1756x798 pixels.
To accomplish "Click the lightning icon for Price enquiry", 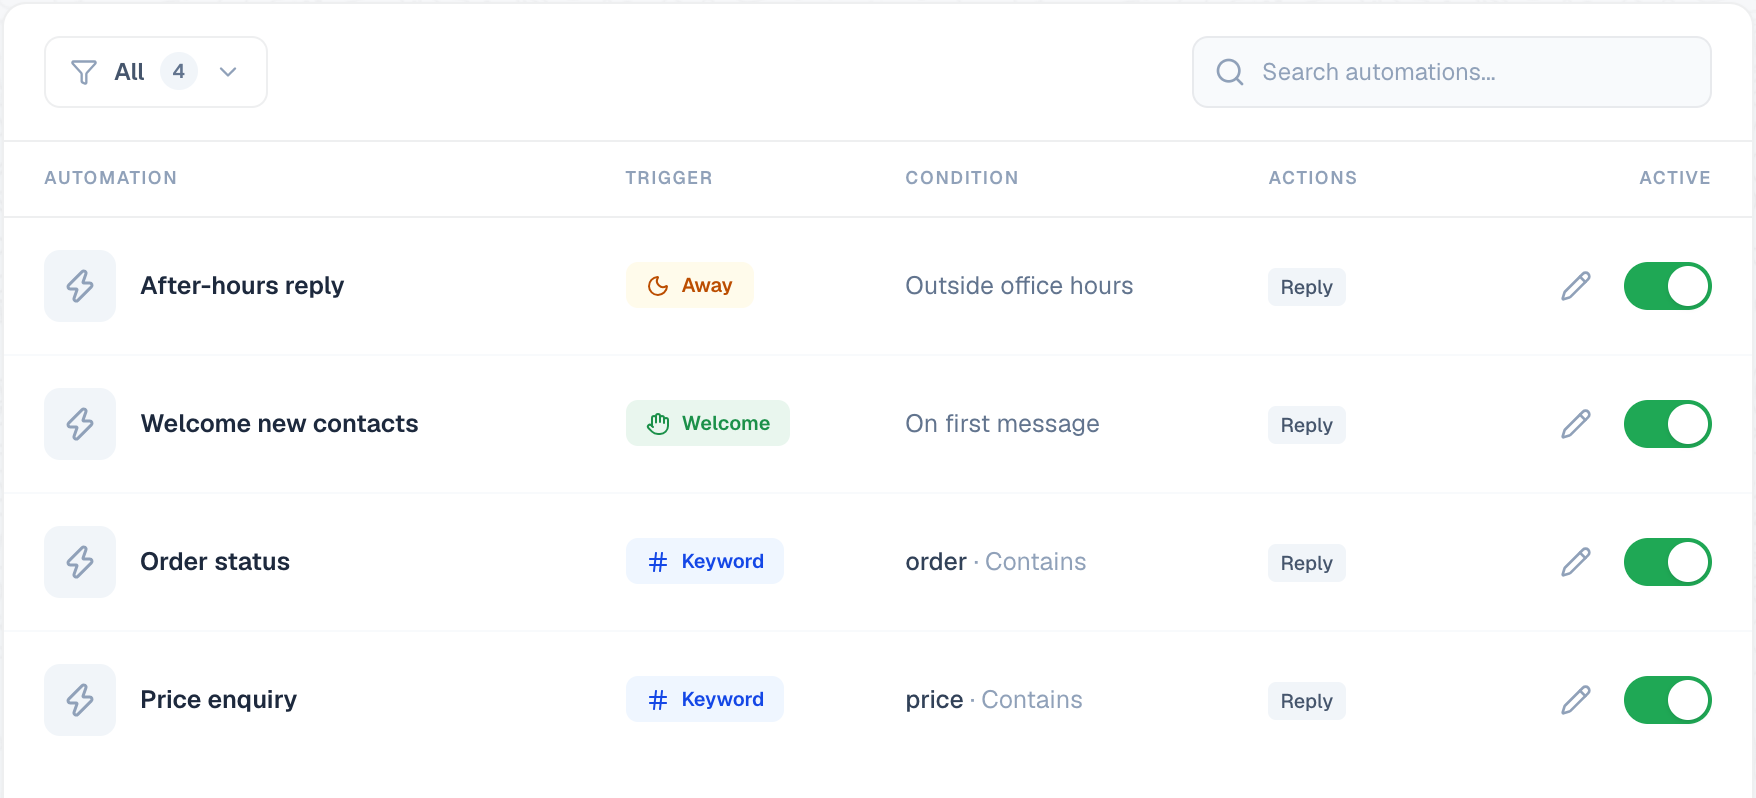I will pyautogui.click(x=80, y=700).
